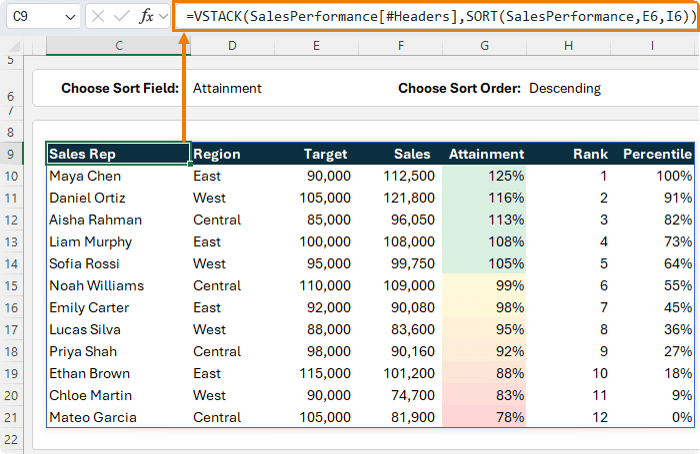Click the Cancel X icon in formula bar
The height and width of the screenshot is (454, 700).
point(98,17)
